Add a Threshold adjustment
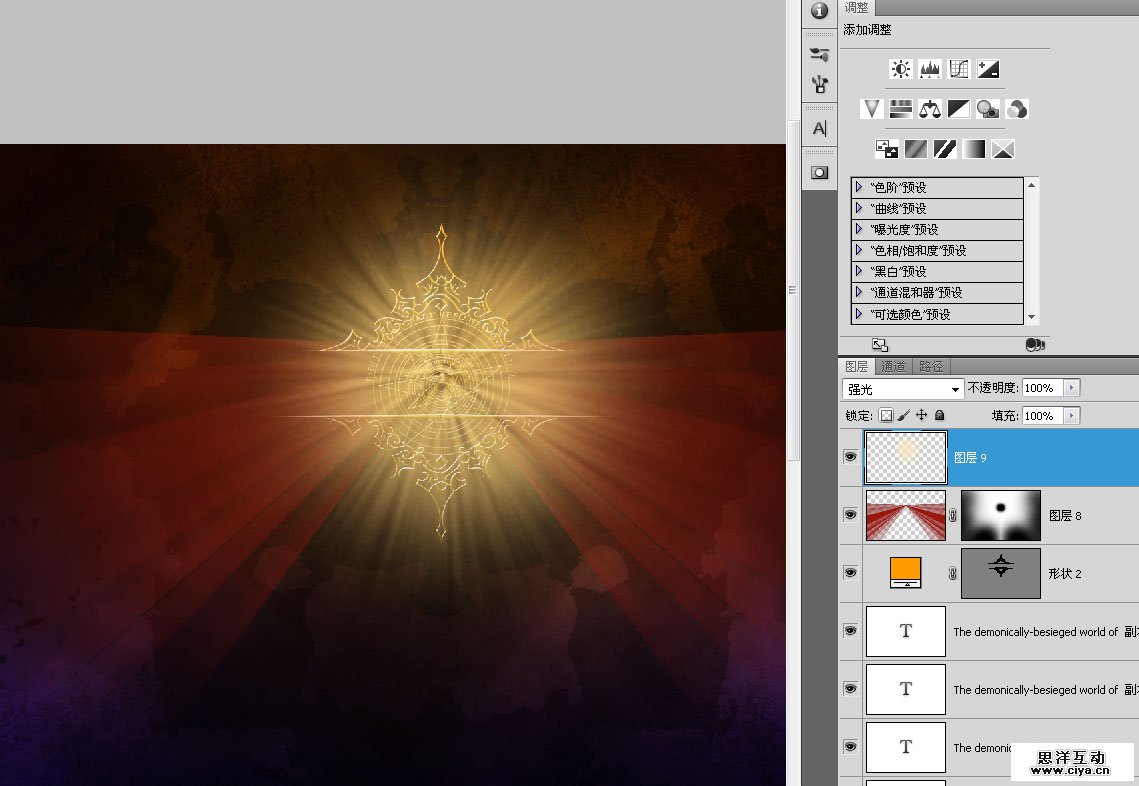Viewport: 1139px width, 786px height. point(945,149)
